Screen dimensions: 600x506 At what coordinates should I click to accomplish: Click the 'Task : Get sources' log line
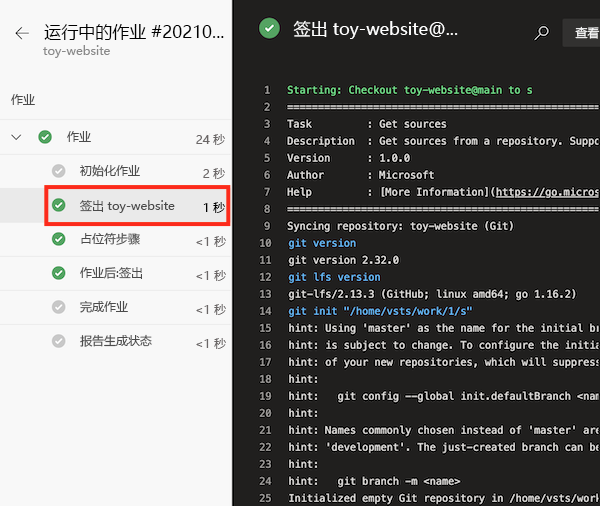point(367,124)
